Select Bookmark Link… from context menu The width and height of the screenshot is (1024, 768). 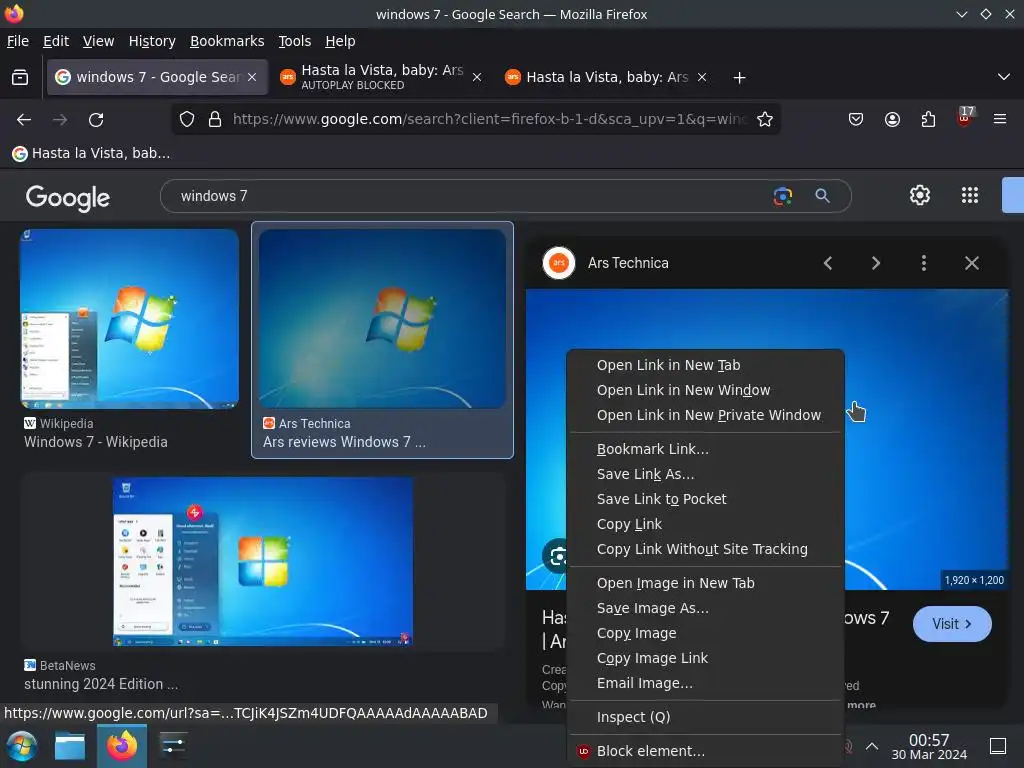tap(705, 449)
